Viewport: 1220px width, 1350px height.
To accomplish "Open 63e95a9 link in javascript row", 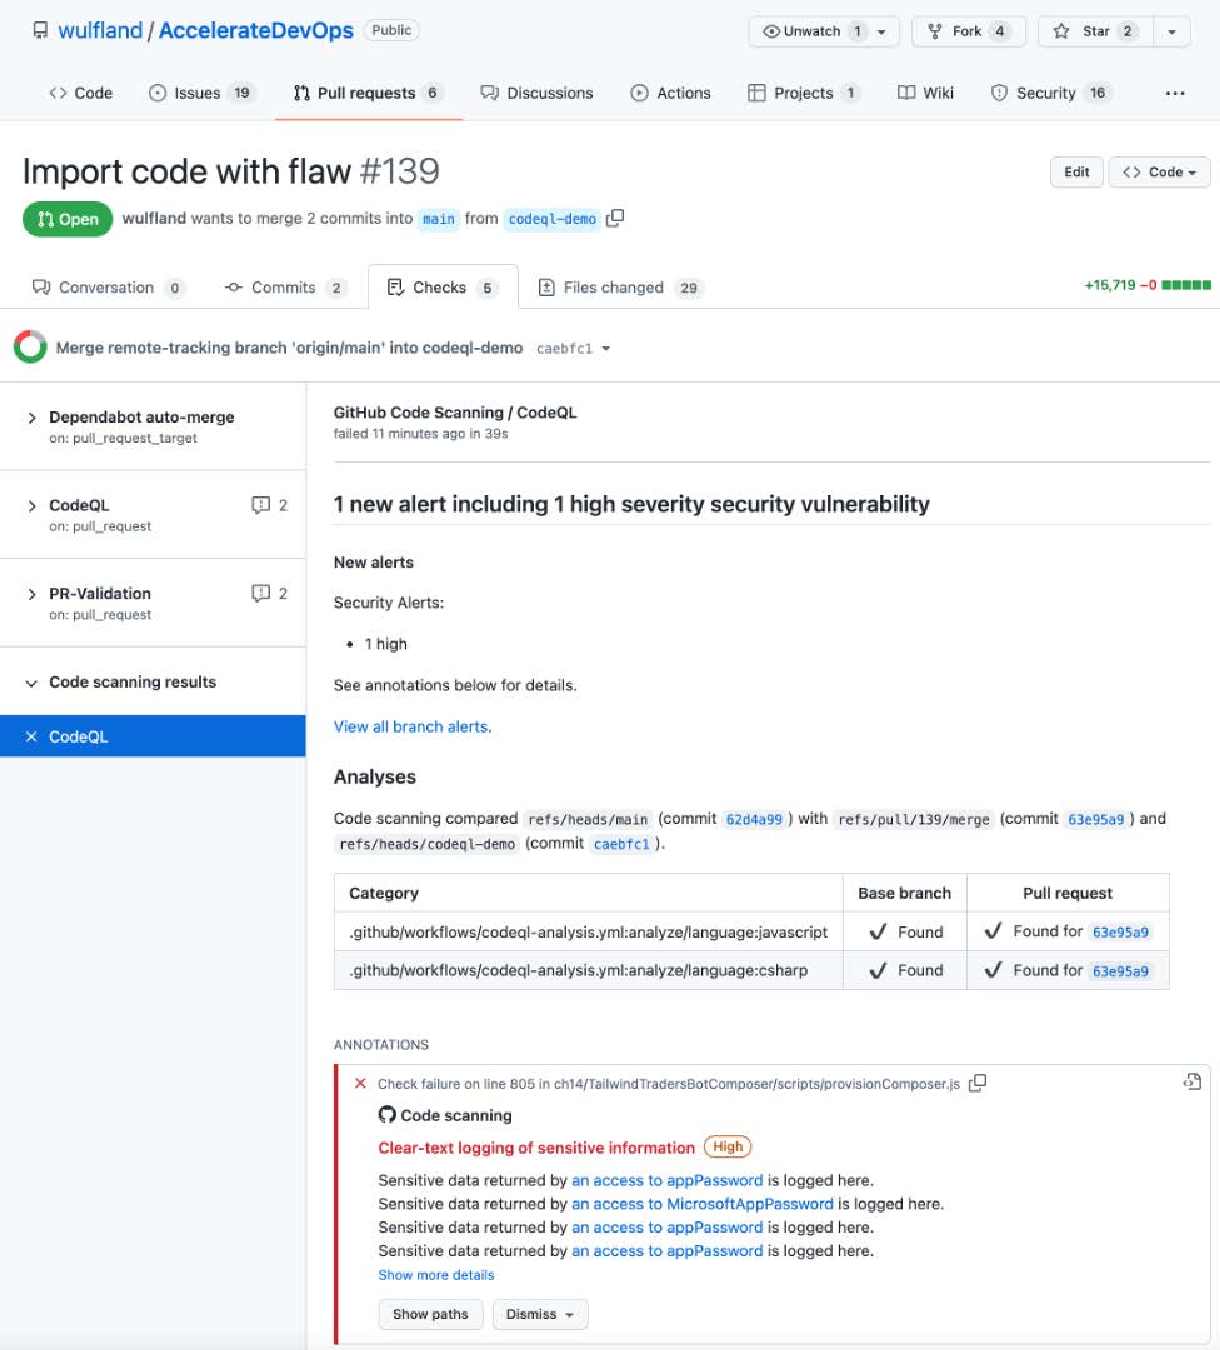I will click(x=1120, y=932).
